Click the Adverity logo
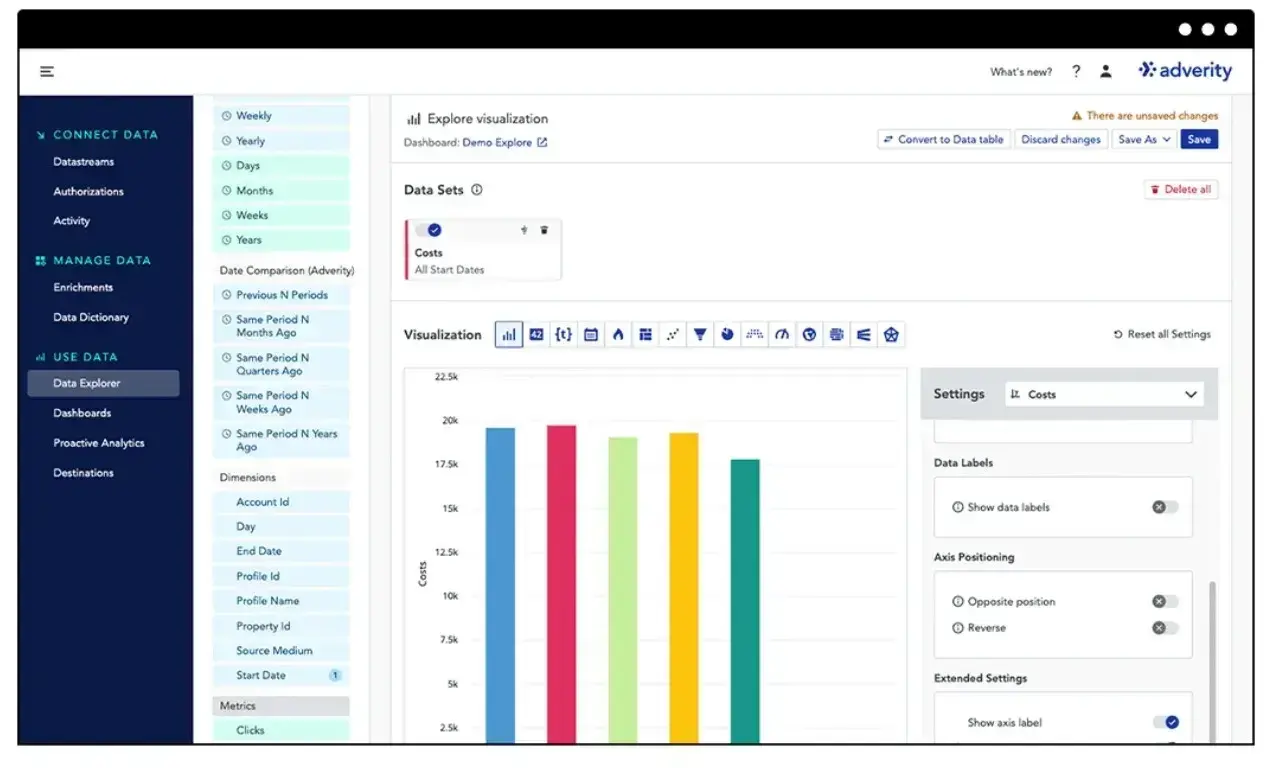Image resolution: width=1276 pixels, height=768 pixels. click(1185, 70)
